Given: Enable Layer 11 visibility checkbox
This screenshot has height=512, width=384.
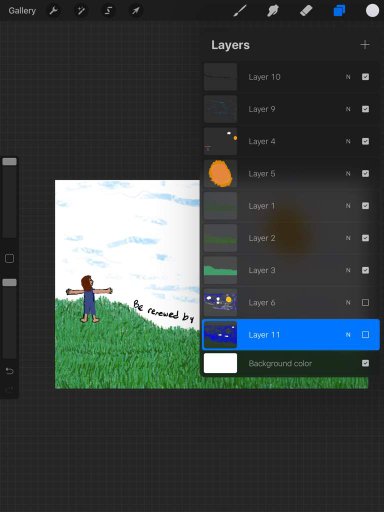Looking at the screenshot, I should click(x=365, y=334).
